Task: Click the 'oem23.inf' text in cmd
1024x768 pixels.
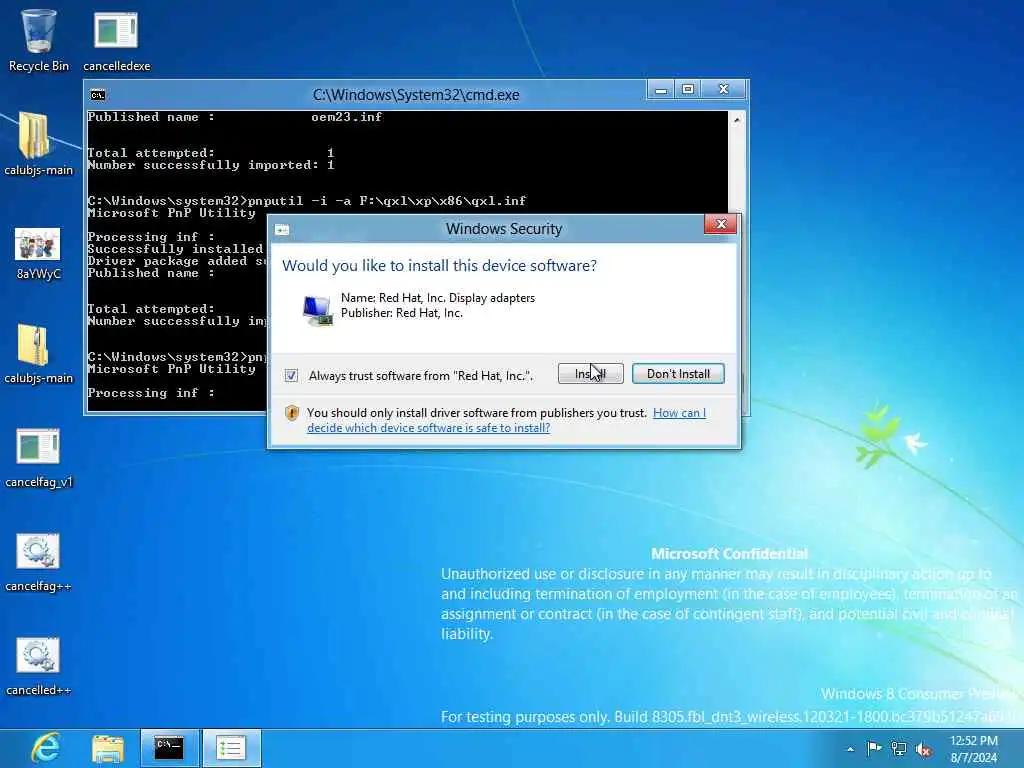Action: pyautogui.click(x=346, y=117)
